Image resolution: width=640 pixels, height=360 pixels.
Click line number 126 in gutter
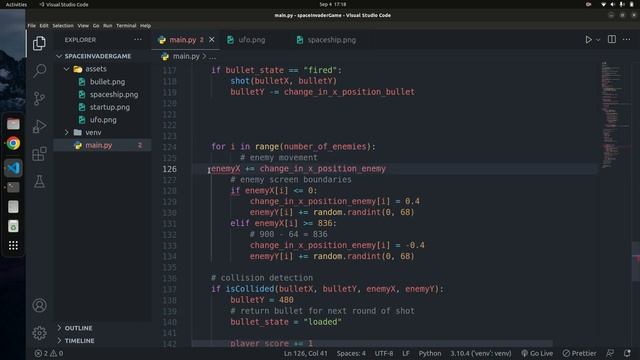[x=169, y=169]
